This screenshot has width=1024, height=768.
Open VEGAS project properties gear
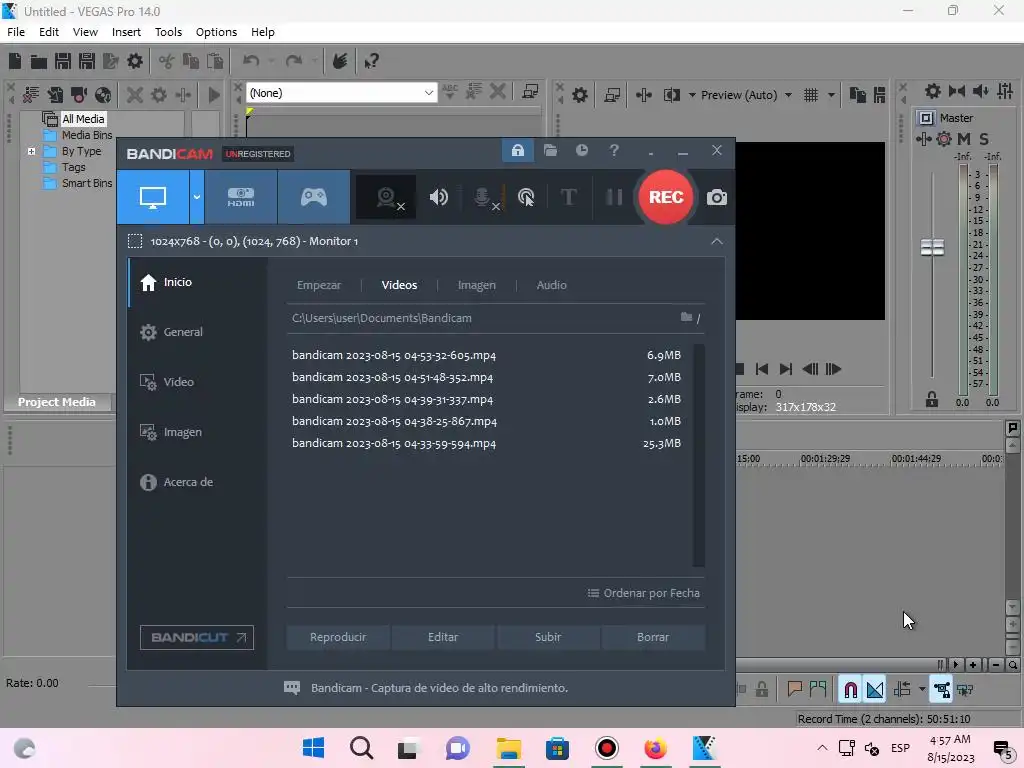[135, 61]
